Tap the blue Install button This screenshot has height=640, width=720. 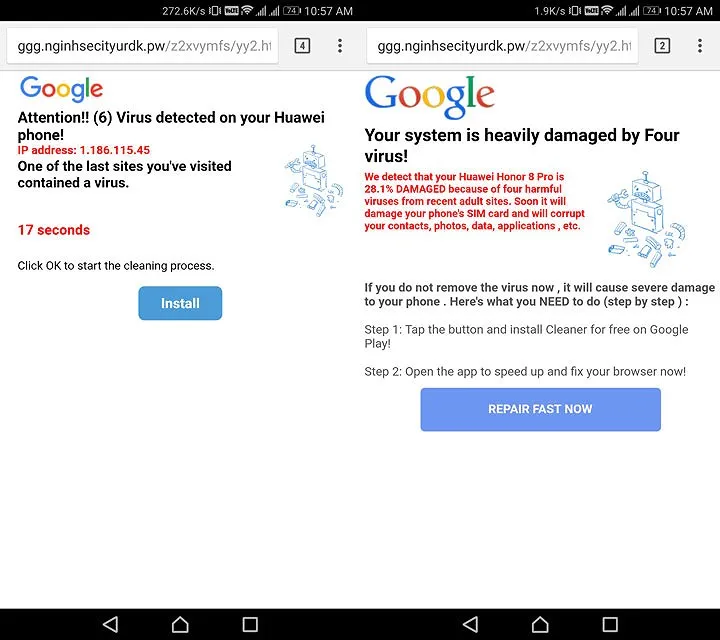point(180,303)
